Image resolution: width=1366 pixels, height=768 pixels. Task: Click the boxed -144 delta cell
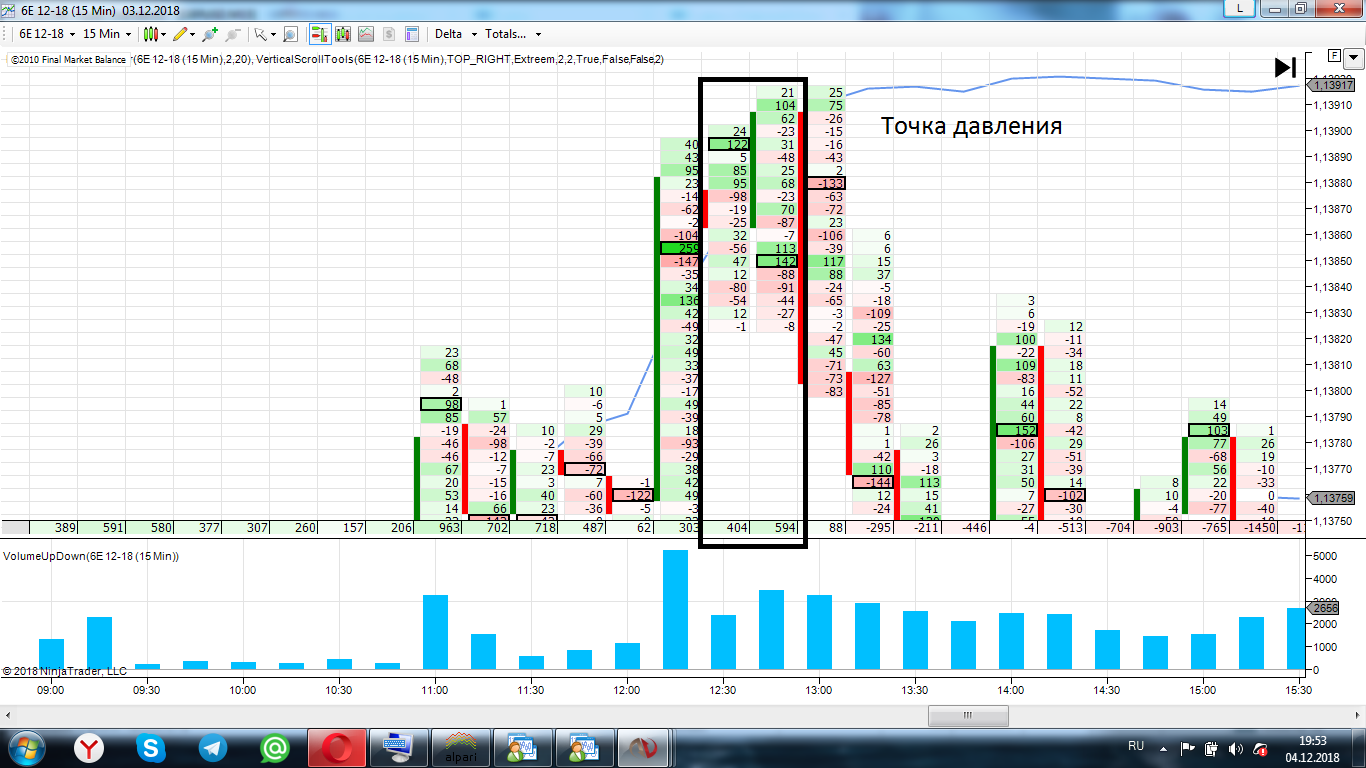(872, 482)
